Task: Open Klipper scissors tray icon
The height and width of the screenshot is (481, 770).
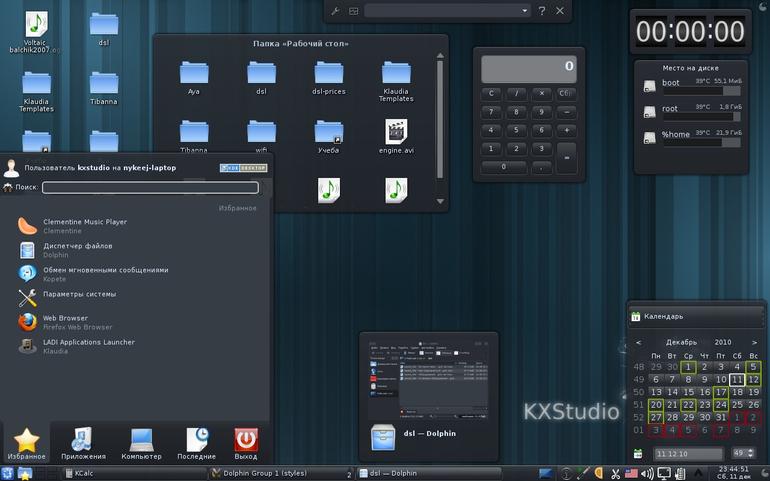Action: click(615, 474)
